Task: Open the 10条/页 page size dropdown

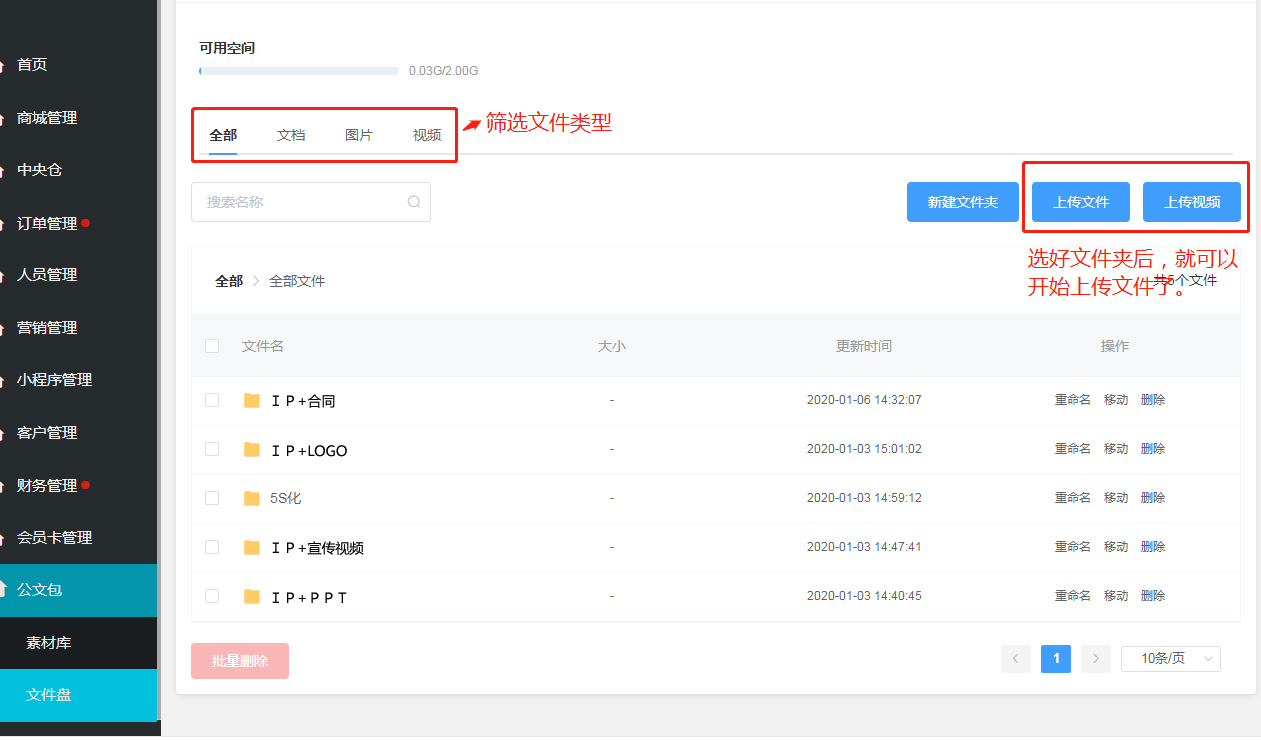Action: (1171, 658)
